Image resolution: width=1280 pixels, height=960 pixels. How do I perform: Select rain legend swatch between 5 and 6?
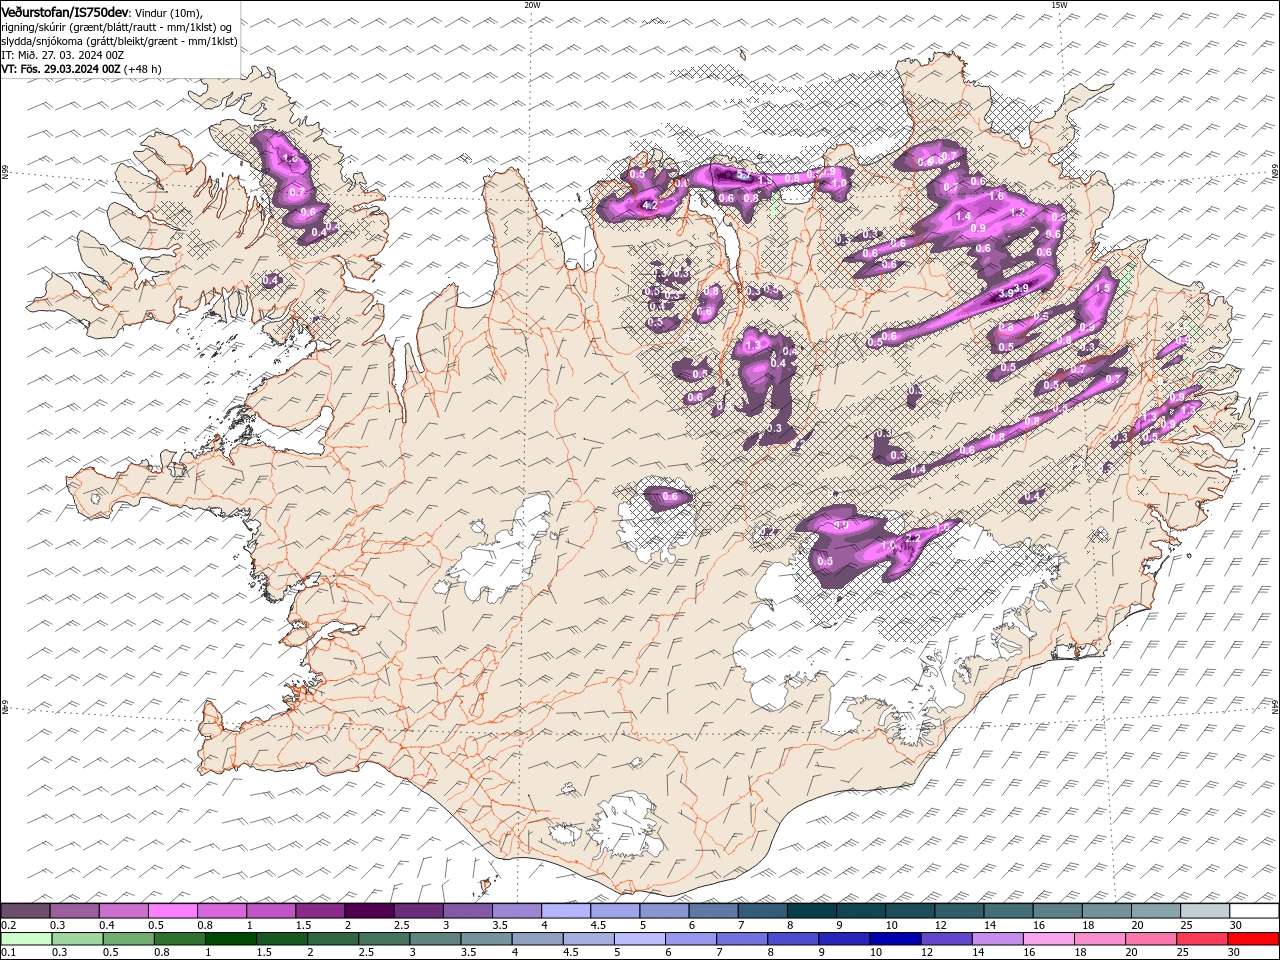[x=639, y=939]
